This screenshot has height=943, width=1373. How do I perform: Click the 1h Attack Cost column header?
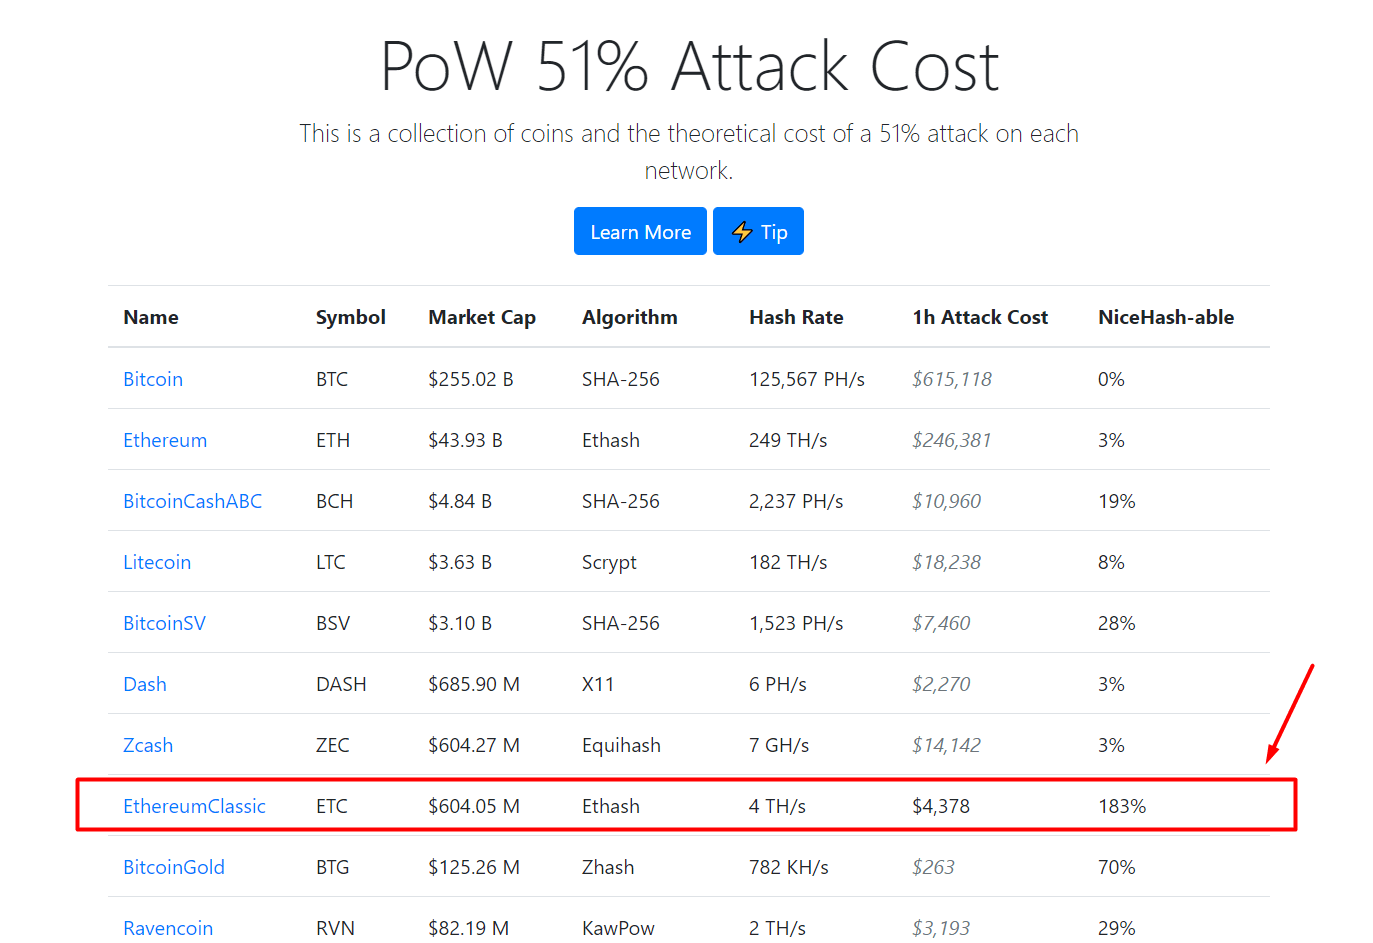pos(980,317)
